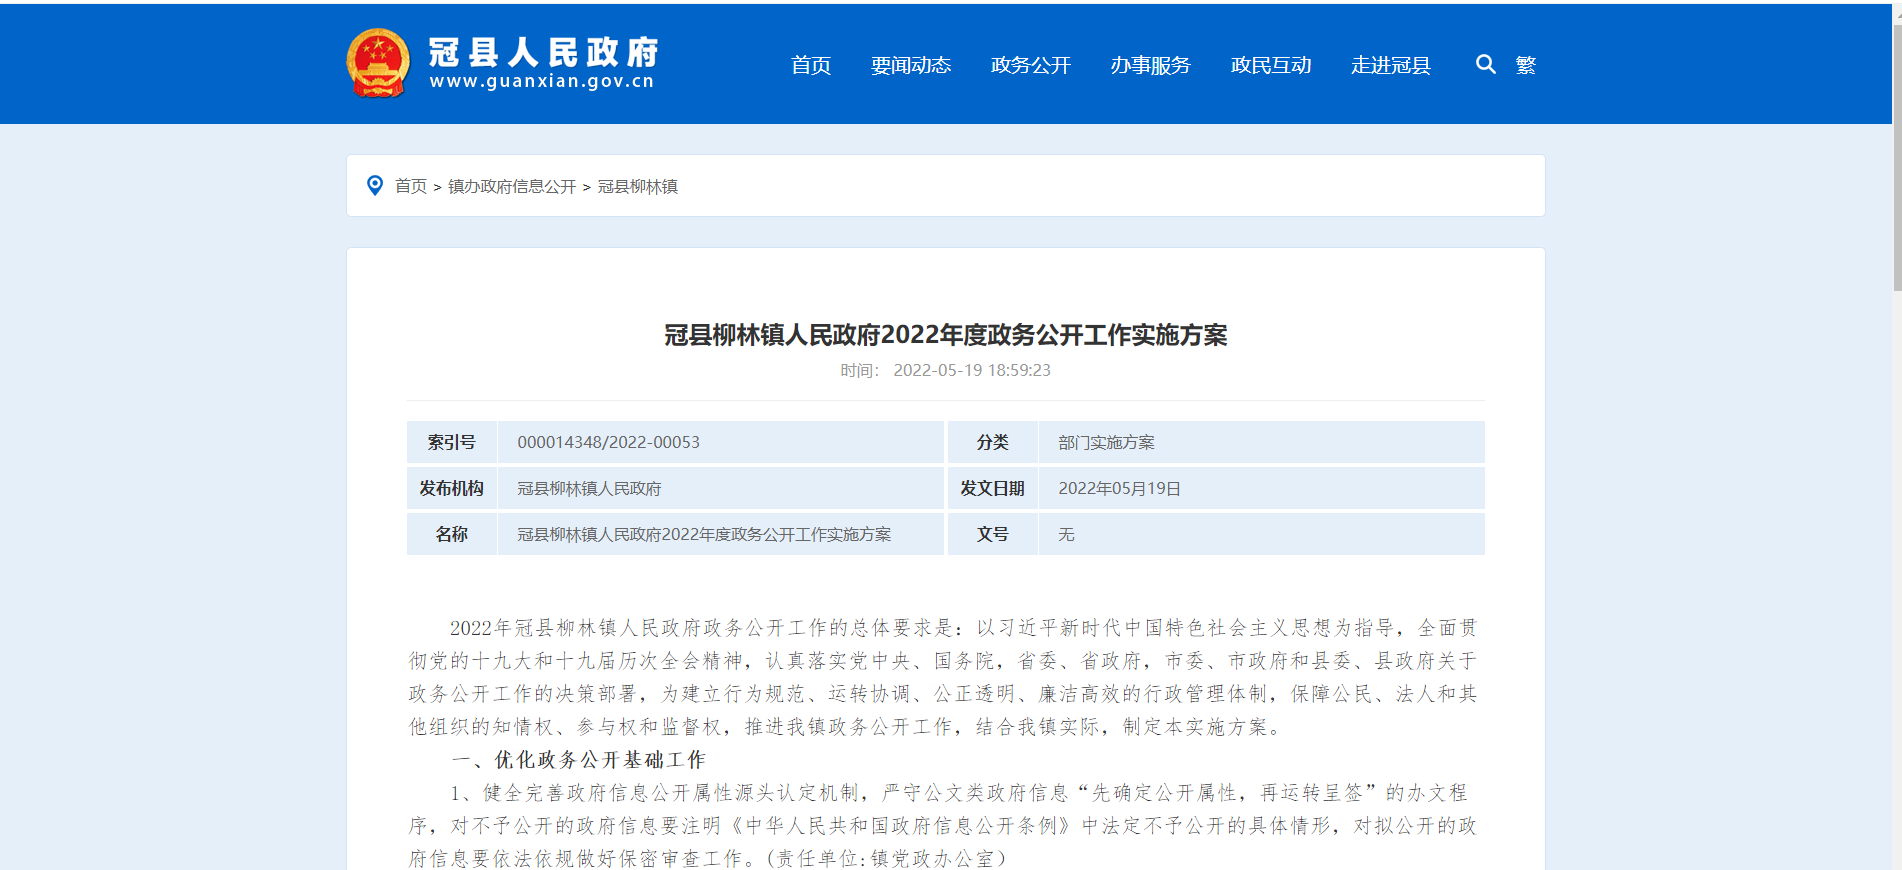Open the search magnifier icon
This screenshot has height=870, width=1902.
click(1486, 64)
